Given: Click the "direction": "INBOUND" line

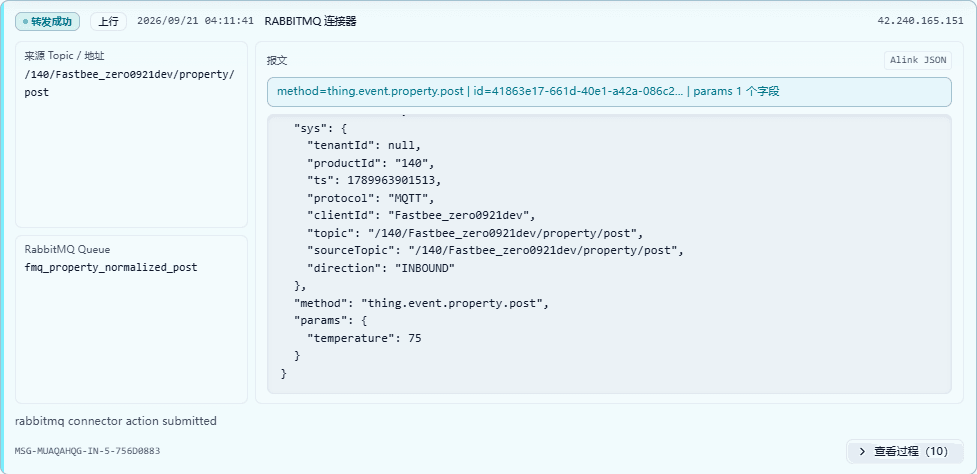Looking at the screenshot, I should [x=381, y=268].
